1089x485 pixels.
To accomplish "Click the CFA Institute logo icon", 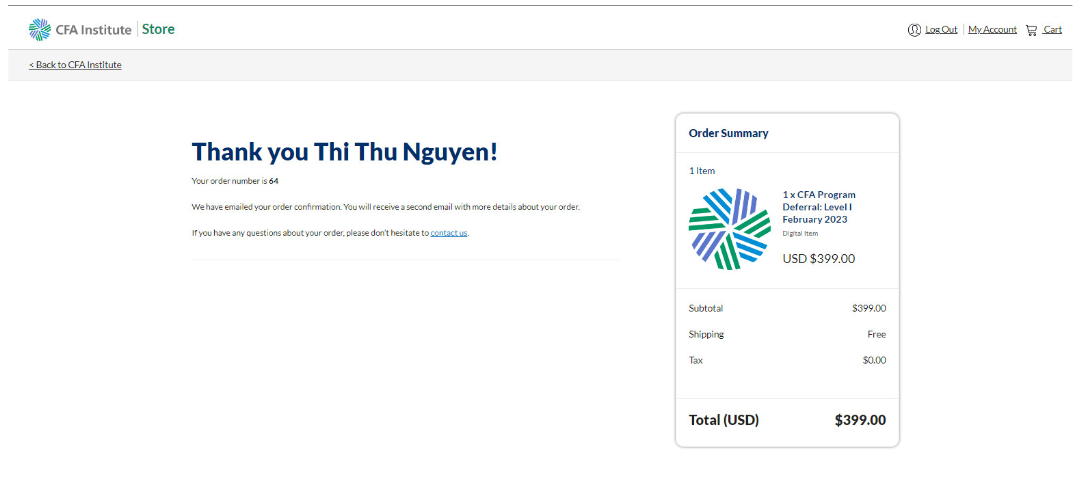I will pyautogui.click(x=40, y=30).
